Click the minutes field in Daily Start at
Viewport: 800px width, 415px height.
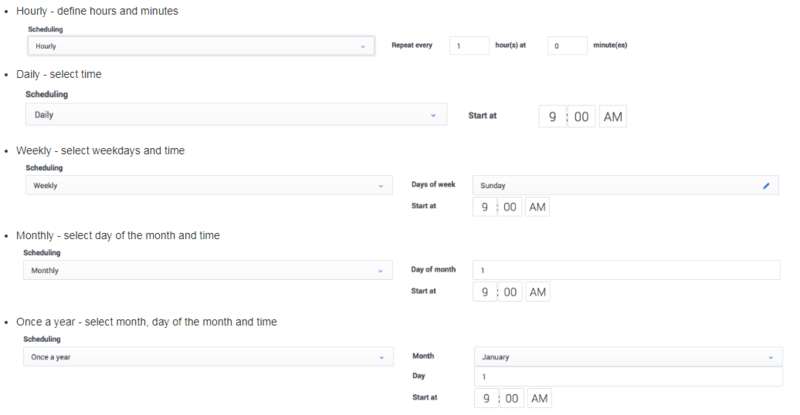[582, 116]
